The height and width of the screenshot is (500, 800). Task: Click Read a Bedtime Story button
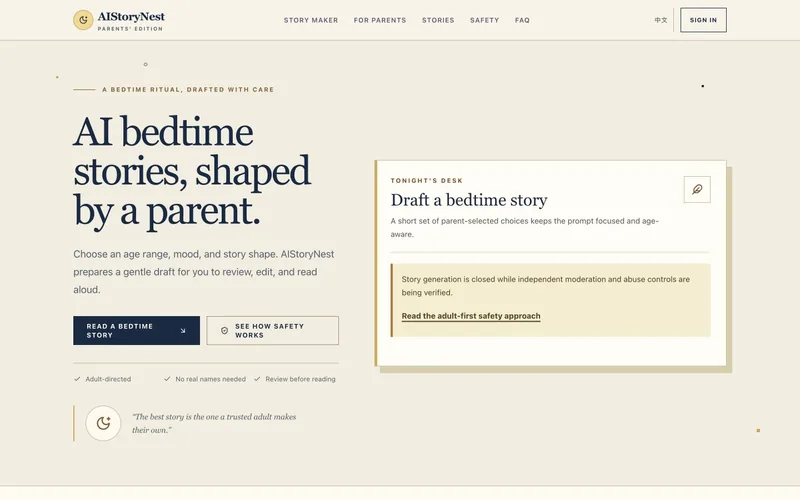136,331
